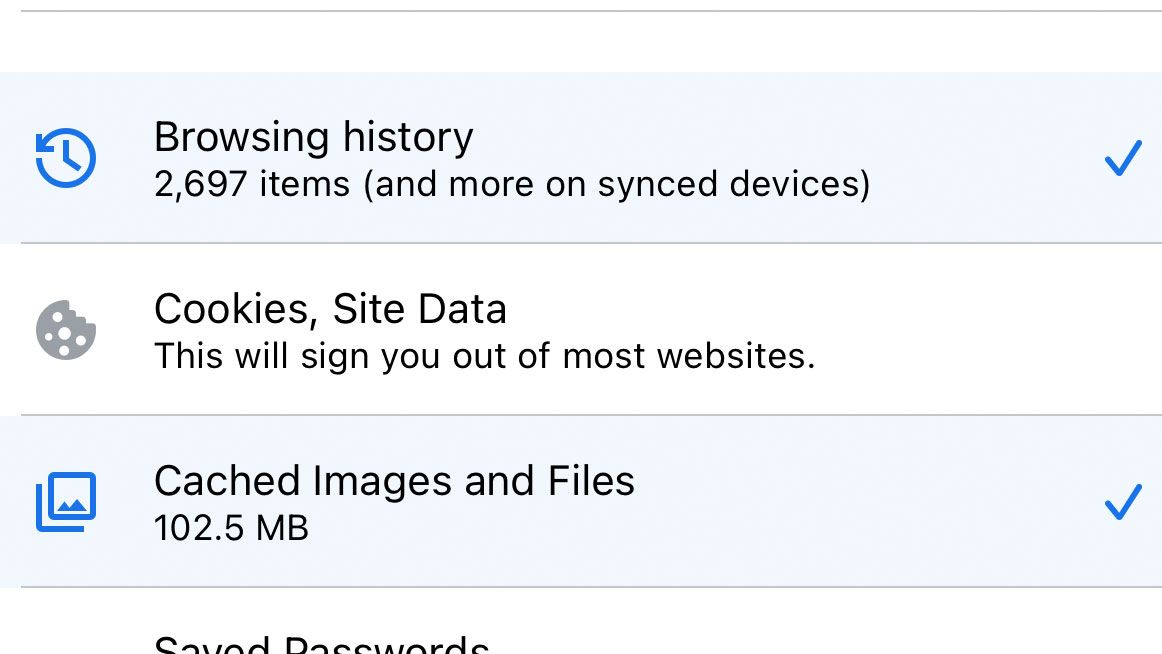The image size is (1162, 654).
Task: Select the Browsing history label
Action: (313, 137)
